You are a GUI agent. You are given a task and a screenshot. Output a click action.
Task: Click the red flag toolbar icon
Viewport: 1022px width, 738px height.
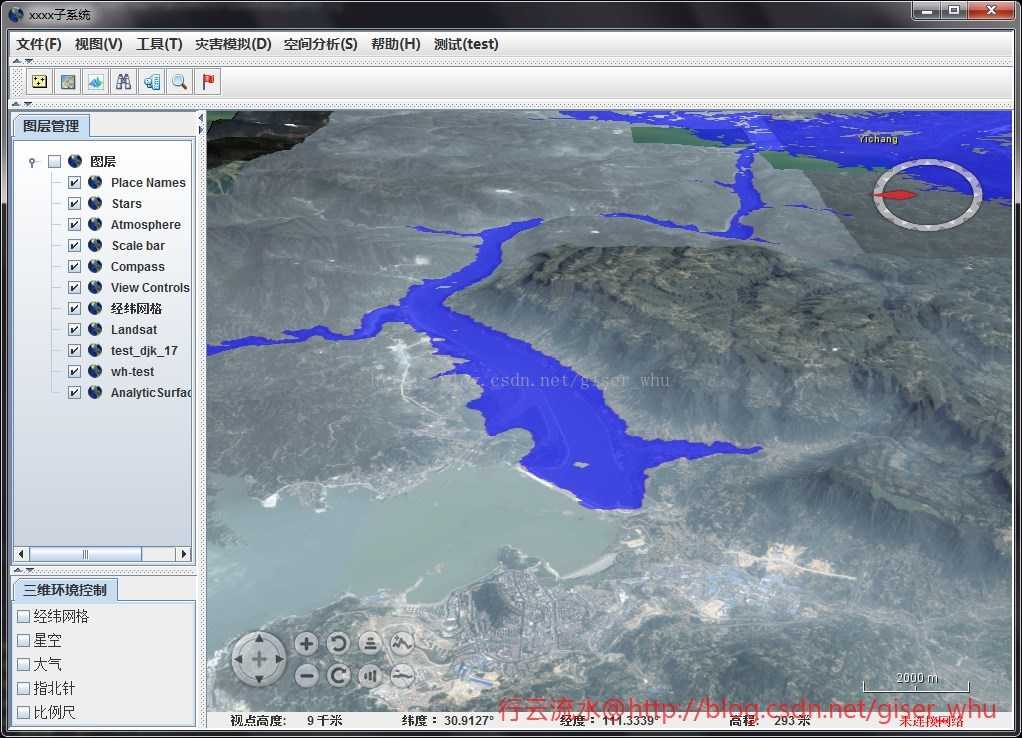pyautogui.click(x=208, y=82)
